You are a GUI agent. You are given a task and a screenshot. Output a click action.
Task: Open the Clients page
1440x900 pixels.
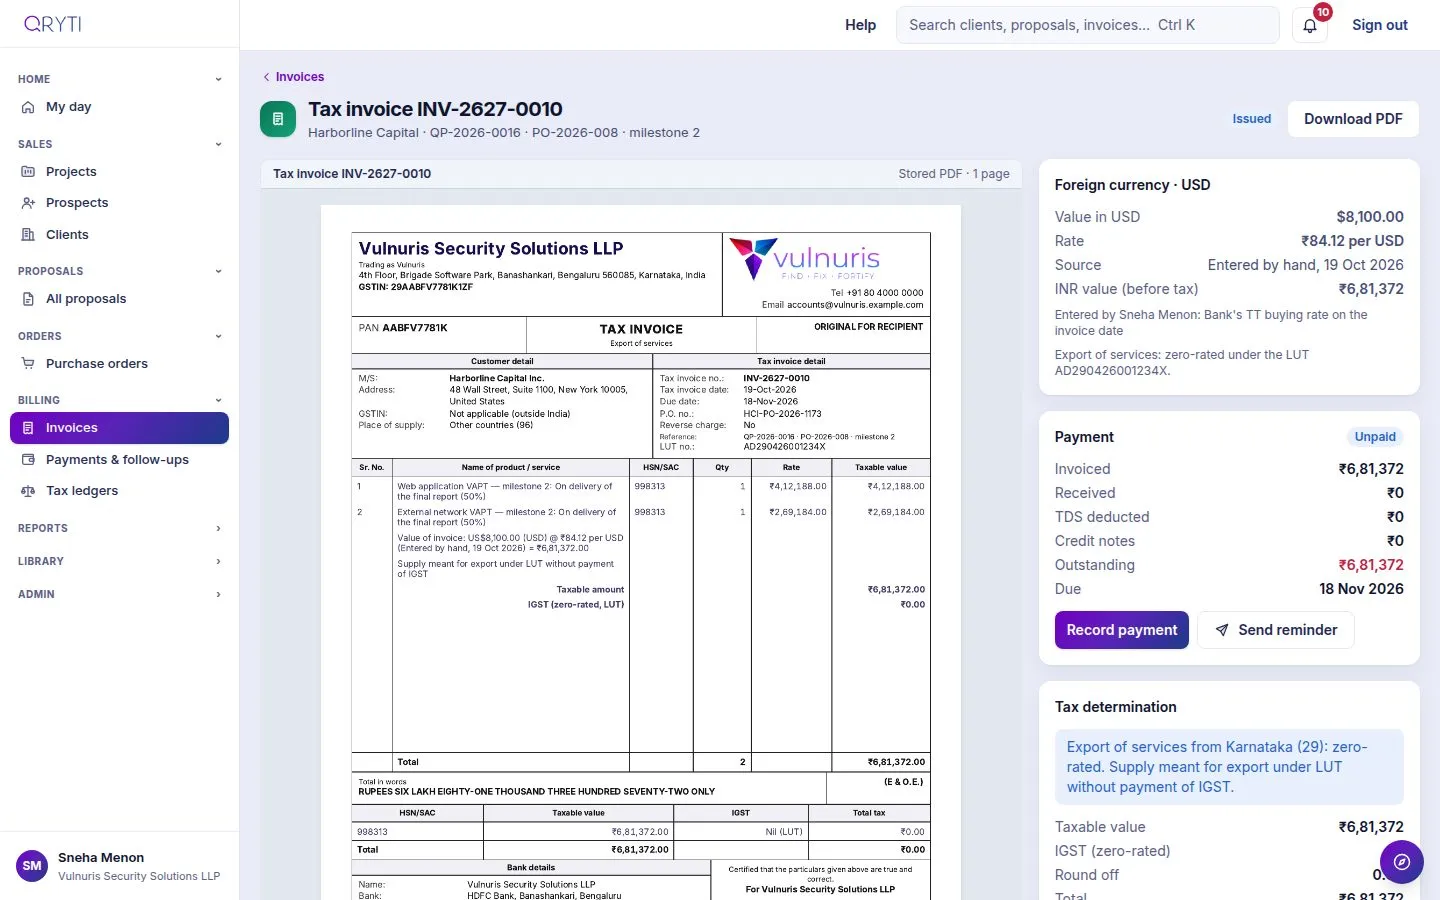pos(119,235)
